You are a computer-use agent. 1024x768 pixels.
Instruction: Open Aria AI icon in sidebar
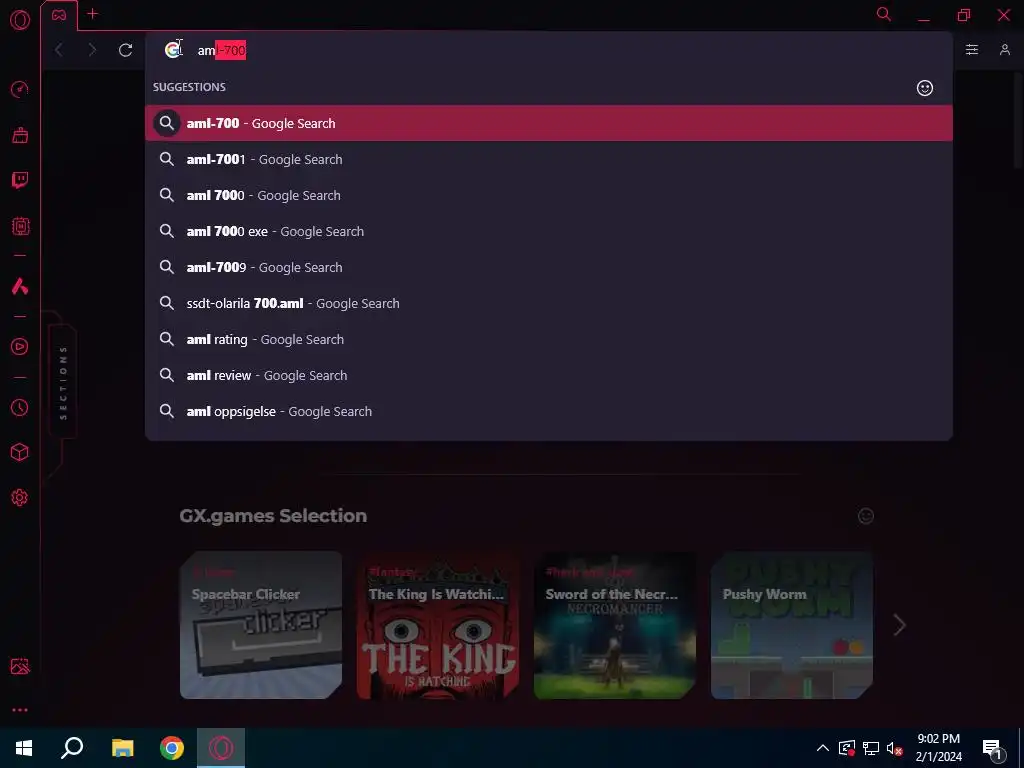point(20,286)
